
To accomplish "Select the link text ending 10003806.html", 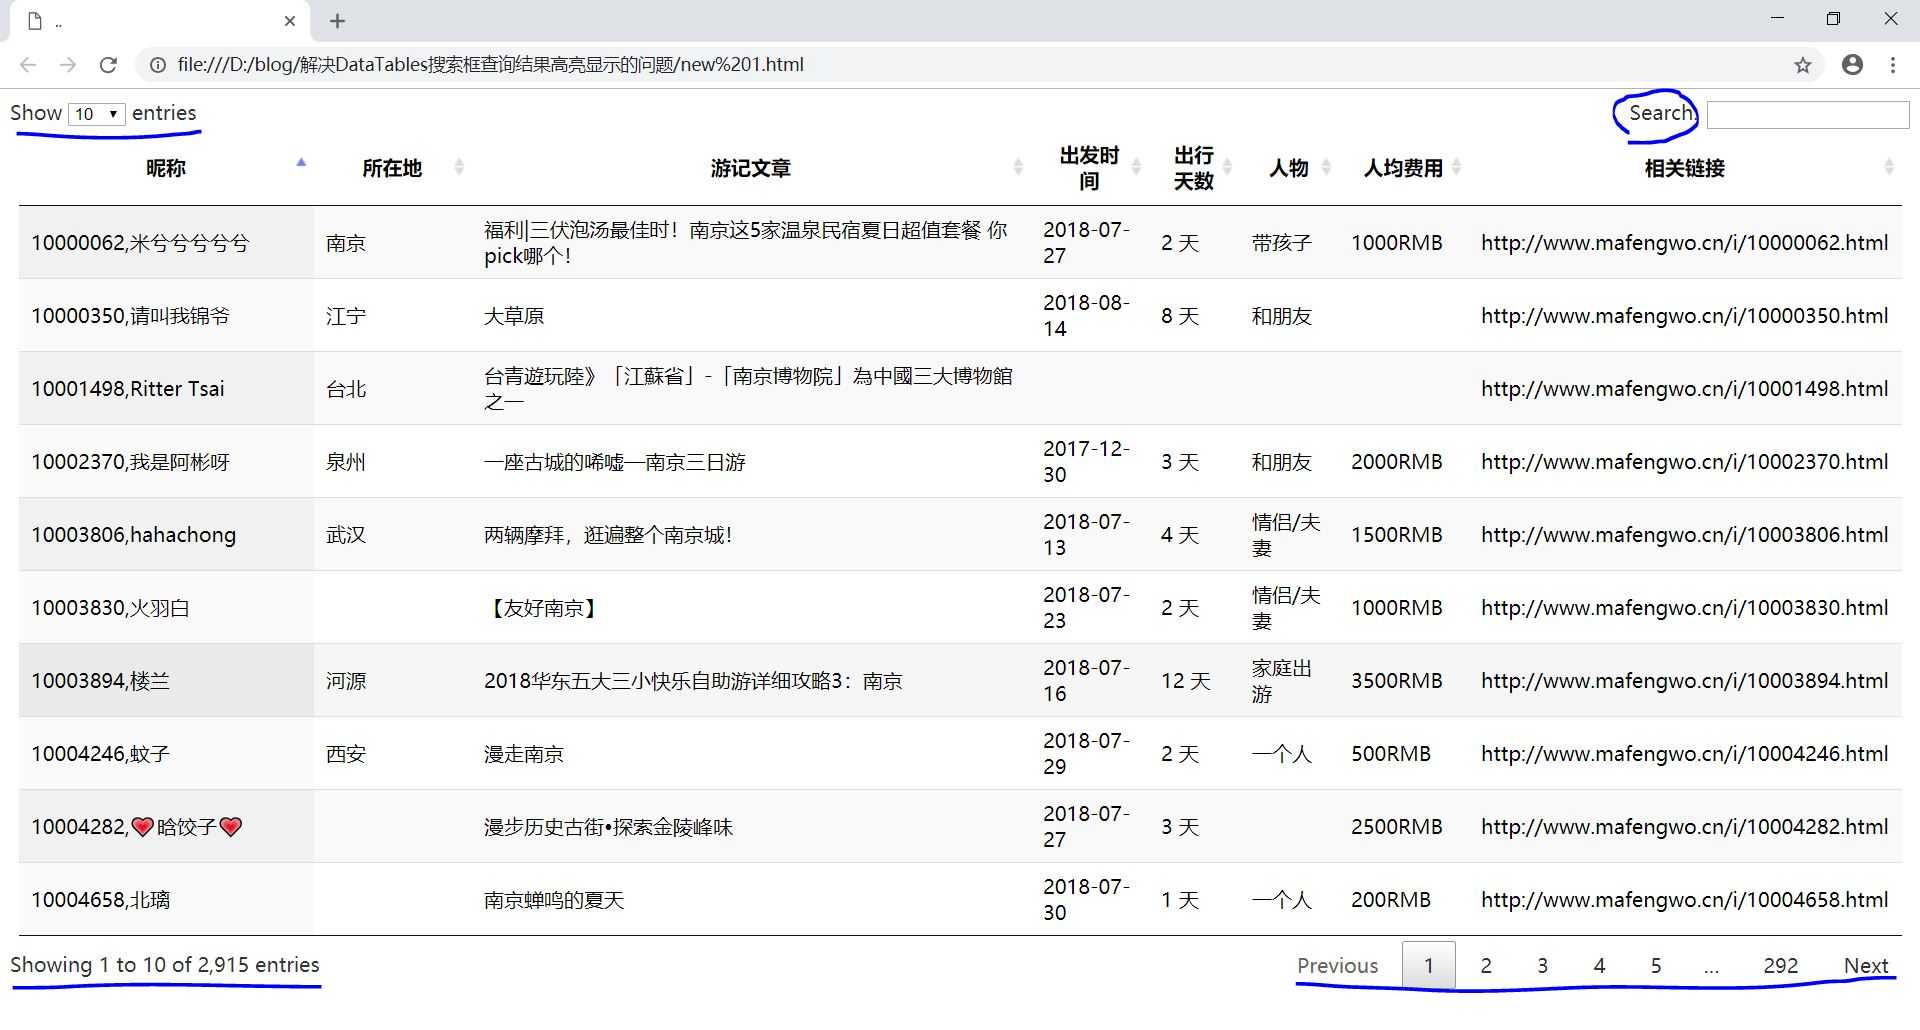I will point(1685,535).
